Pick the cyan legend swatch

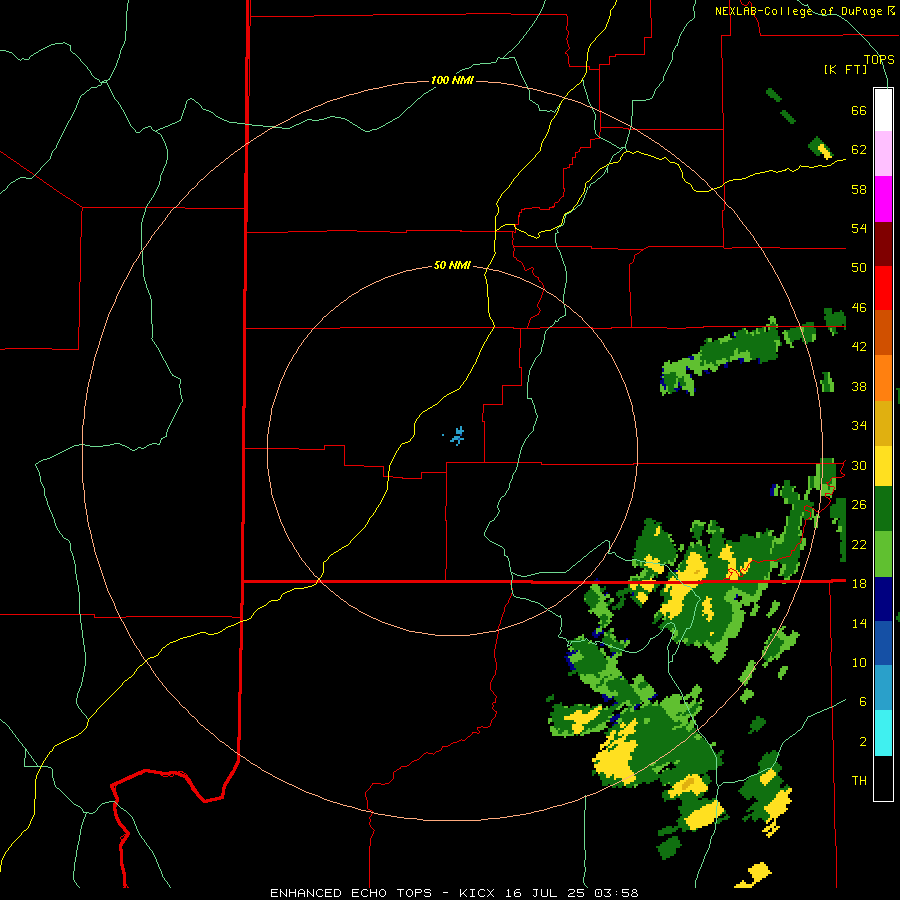pos(883,733)
